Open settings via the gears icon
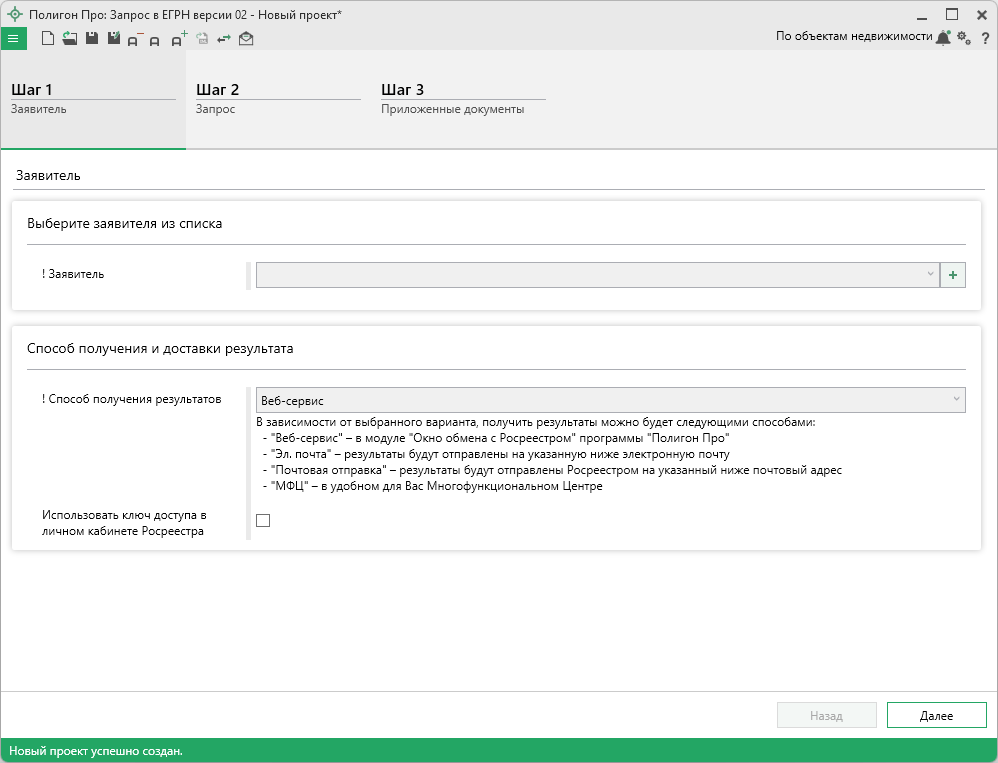Screen dimensions: 998x763 [x=963, y=37]
